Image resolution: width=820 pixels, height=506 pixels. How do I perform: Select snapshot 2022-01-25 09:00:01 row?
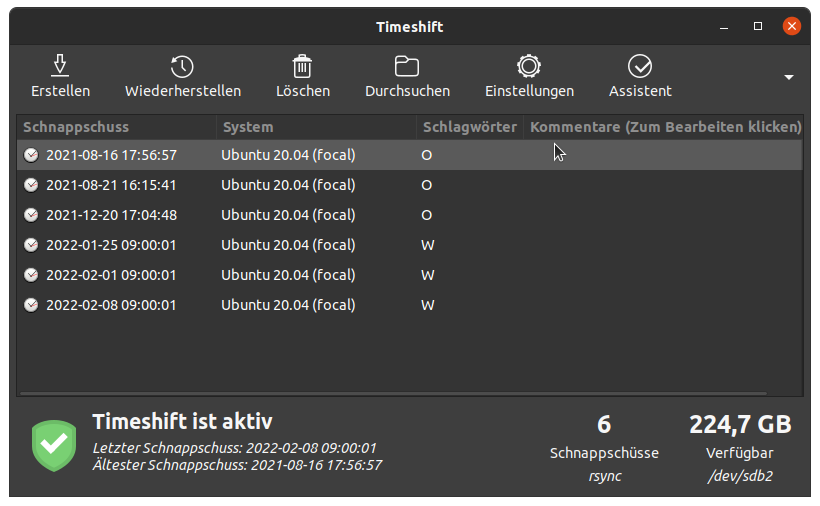pos(111,245)
